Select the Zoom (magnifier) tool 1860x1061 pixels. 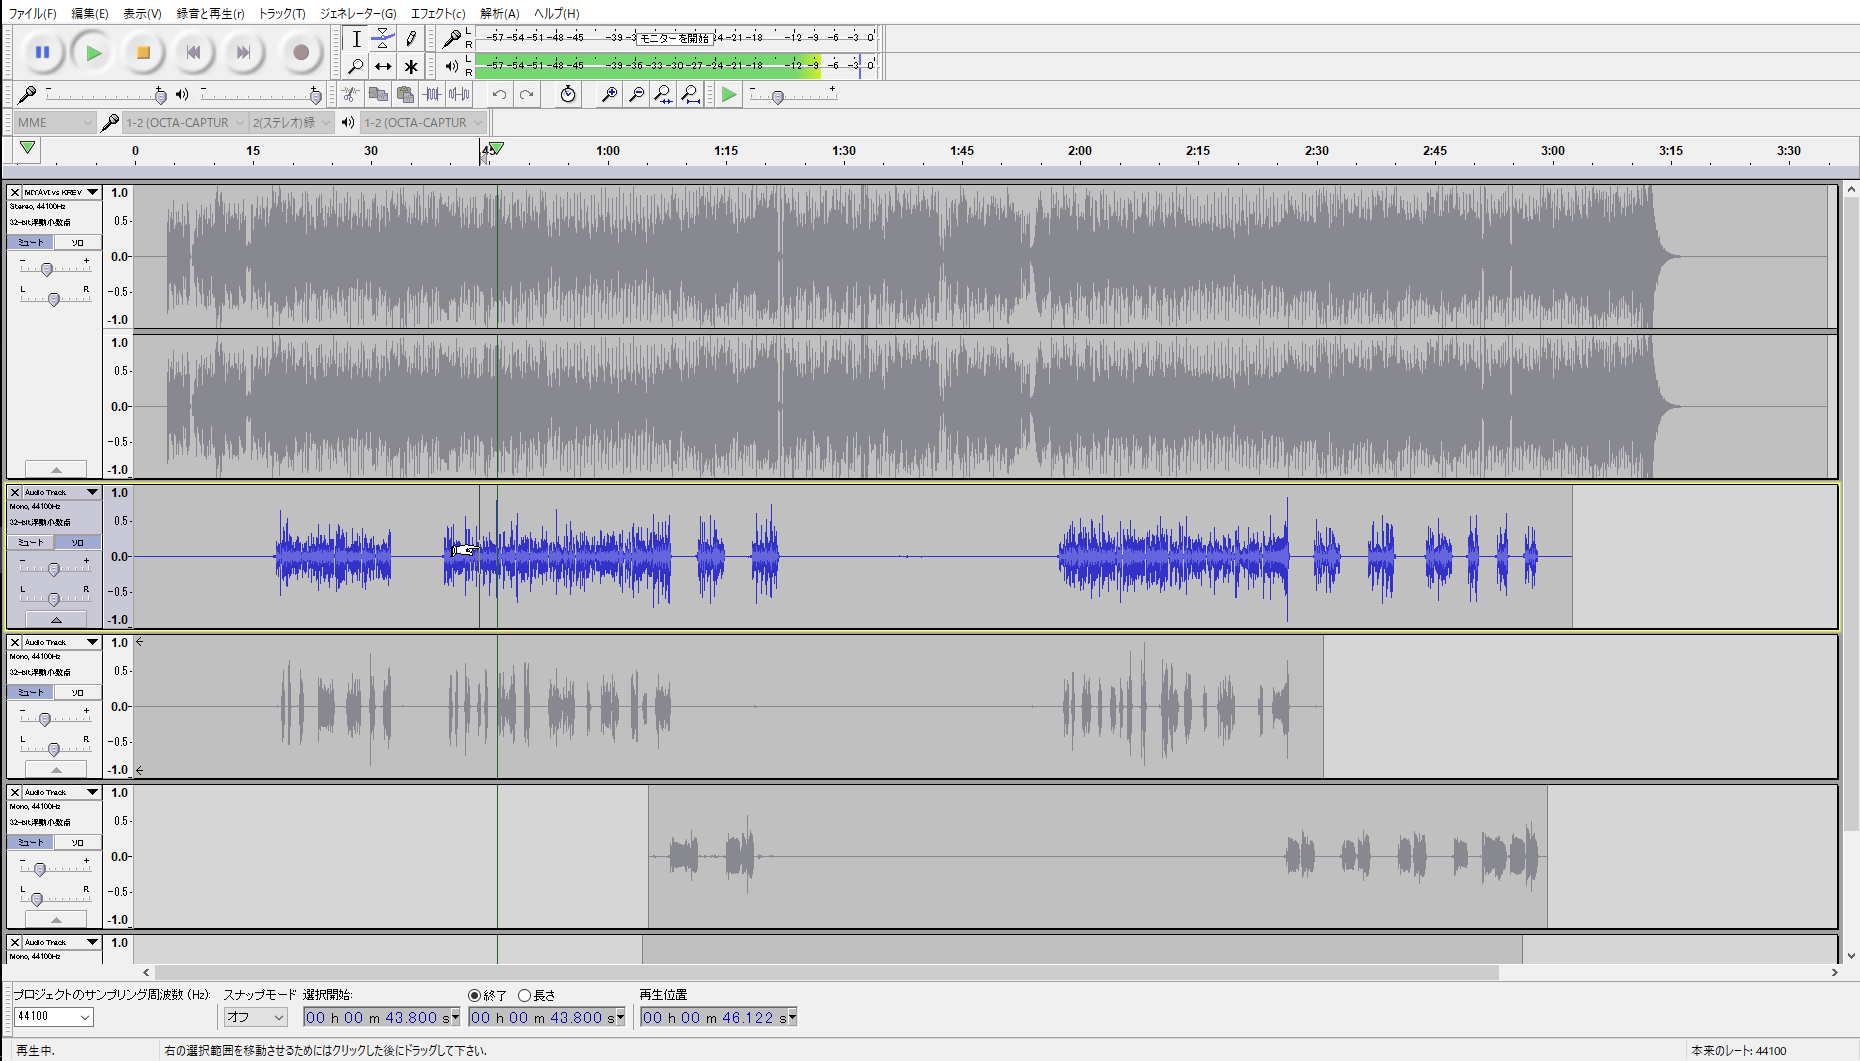(x=356, y=67)
